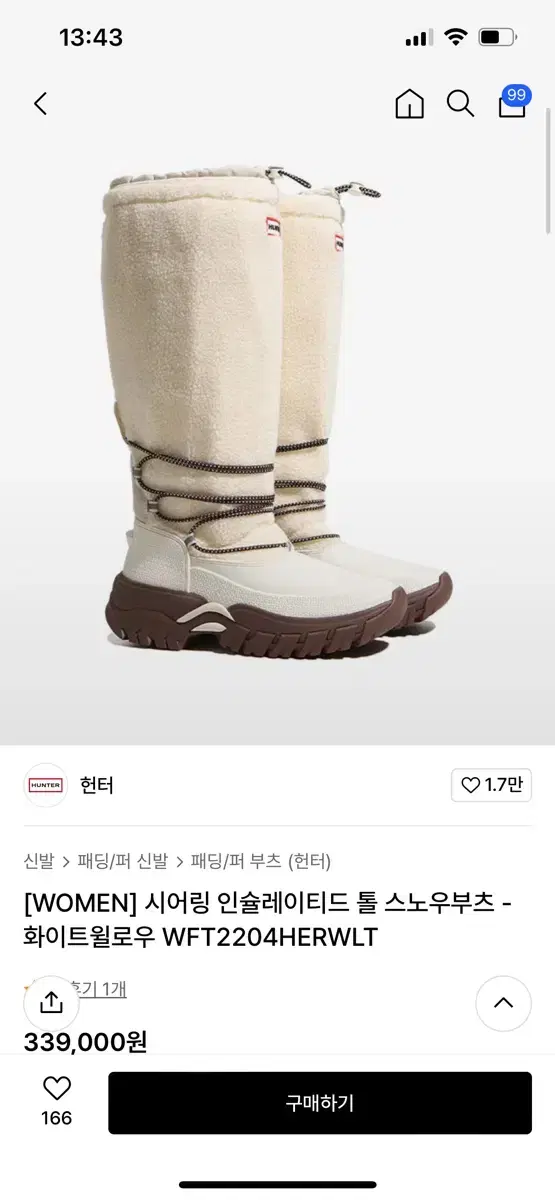
Task: Tap the 99 cart badge
Action: [x=517, y=95]
